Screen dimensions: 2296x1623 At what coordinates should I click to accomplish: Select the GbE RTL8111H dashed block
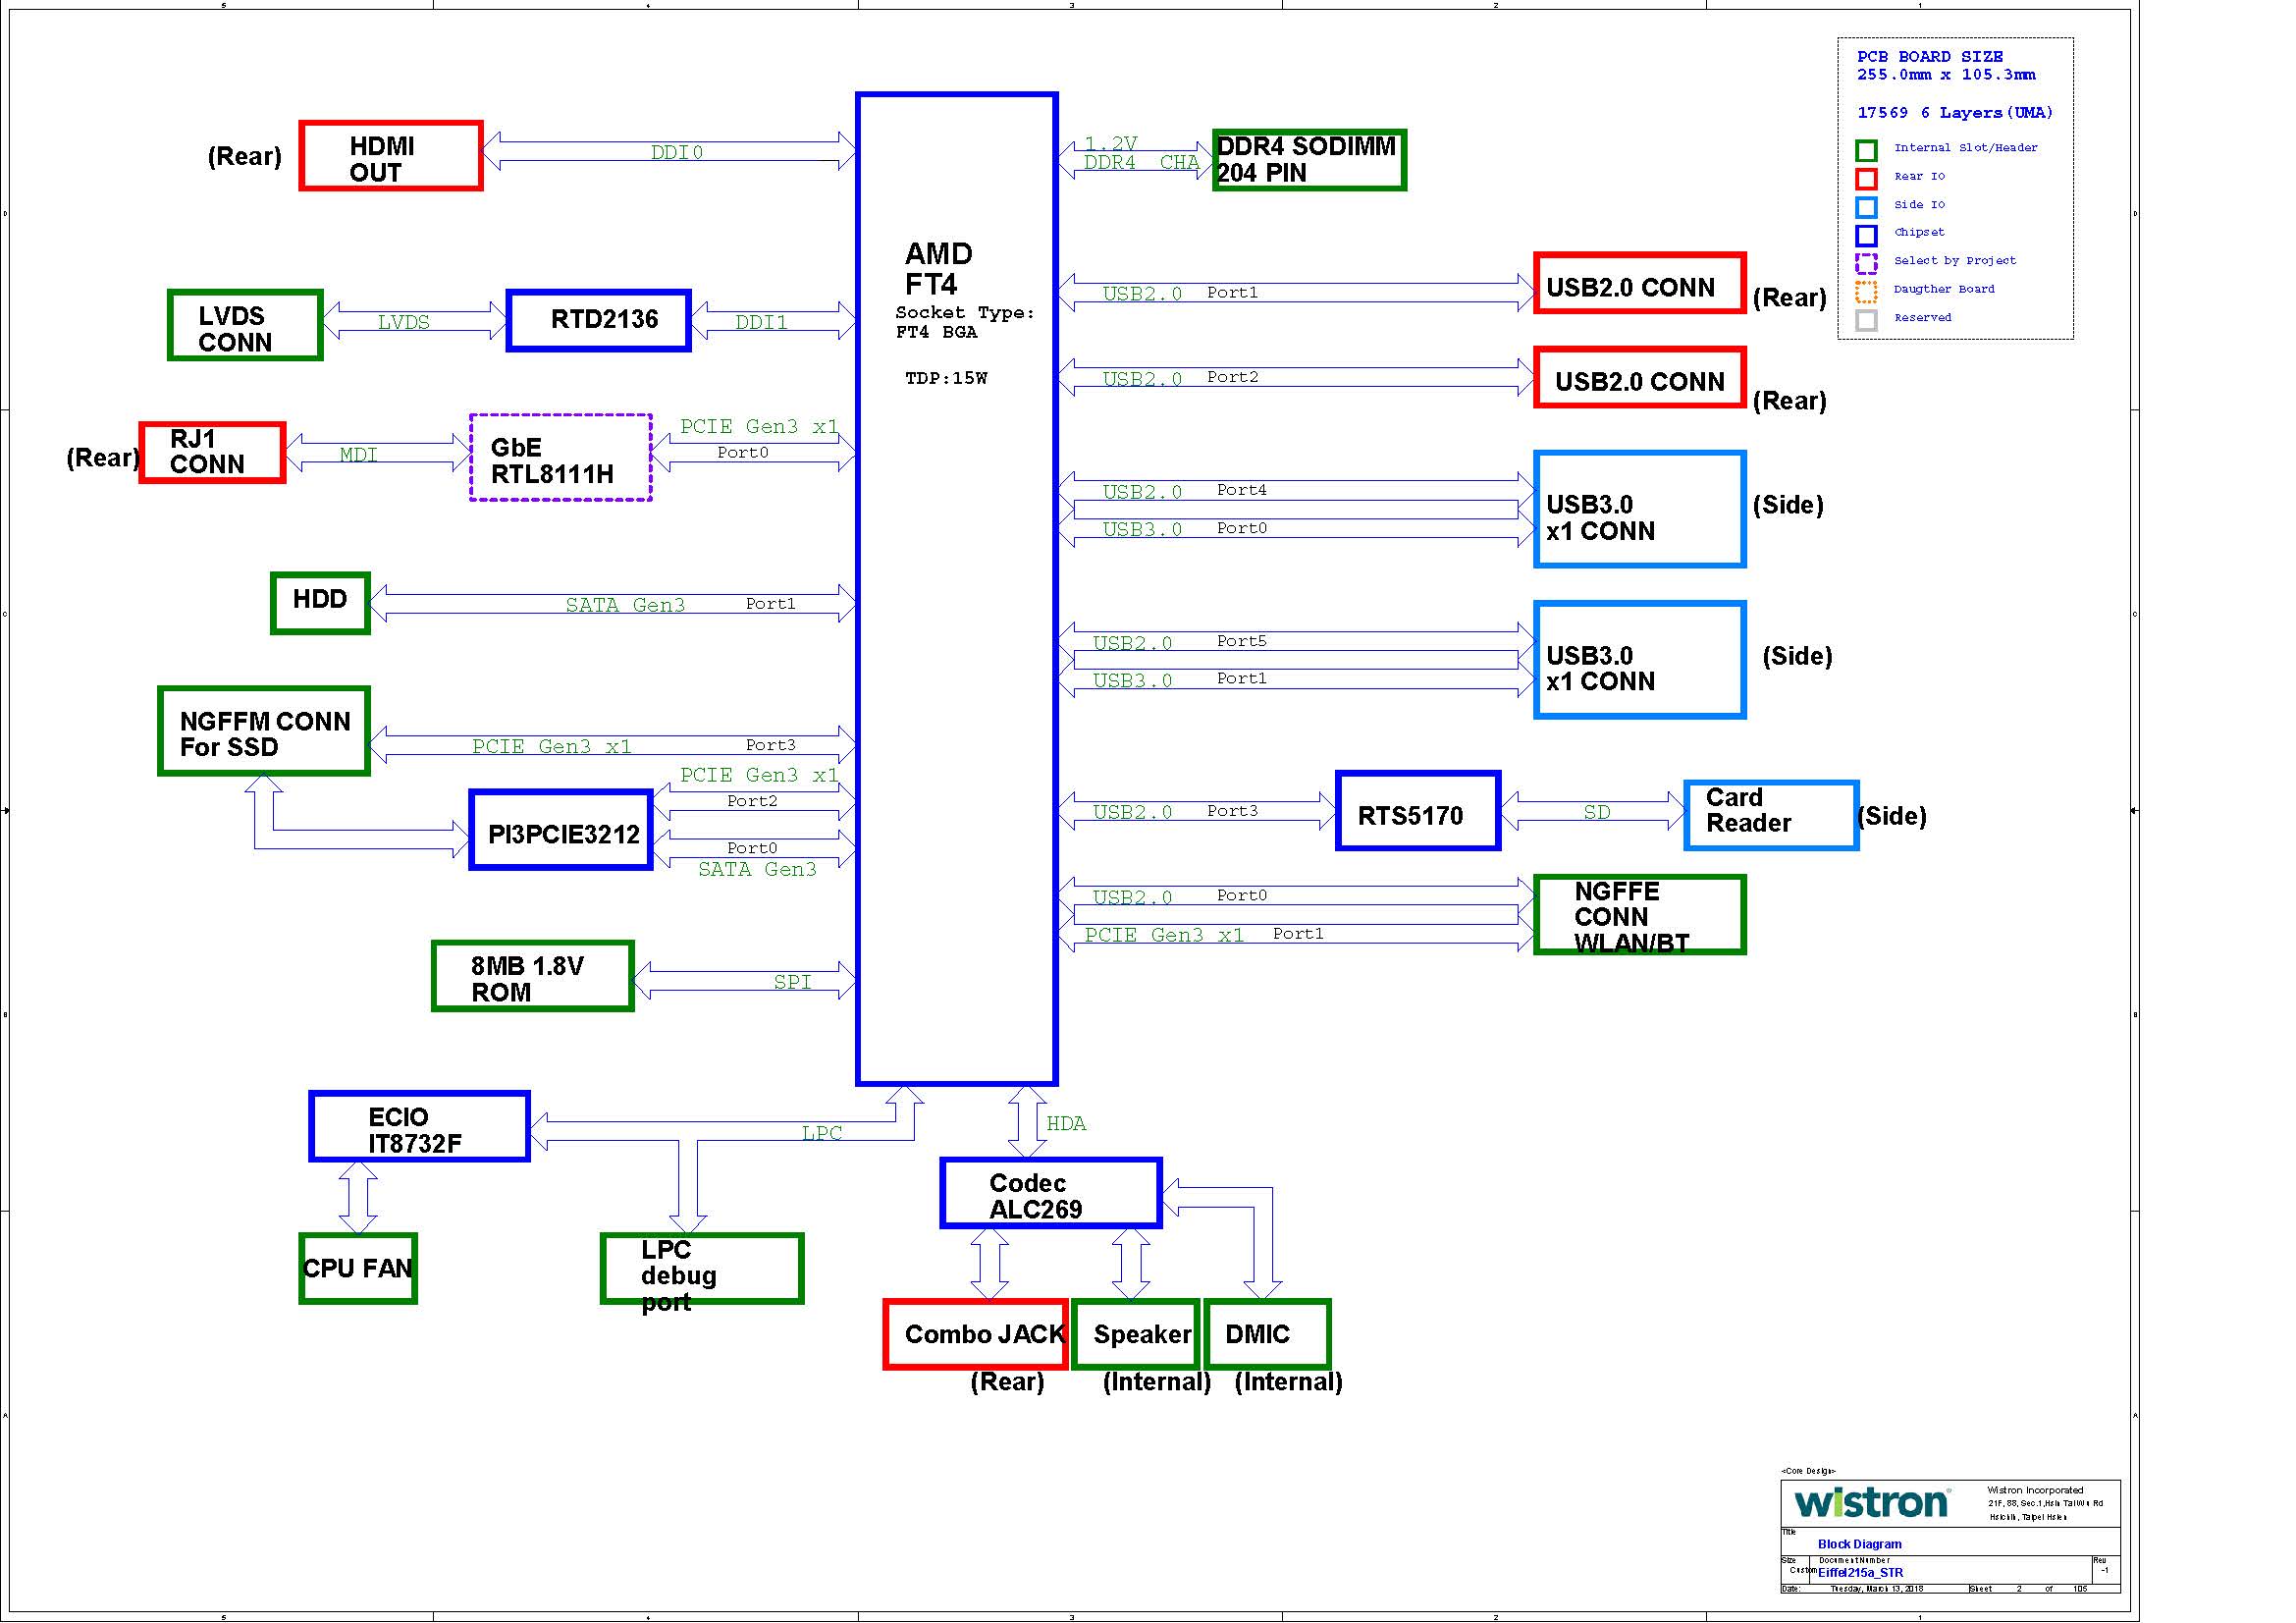pyautogui.click(x=561, y=458)
